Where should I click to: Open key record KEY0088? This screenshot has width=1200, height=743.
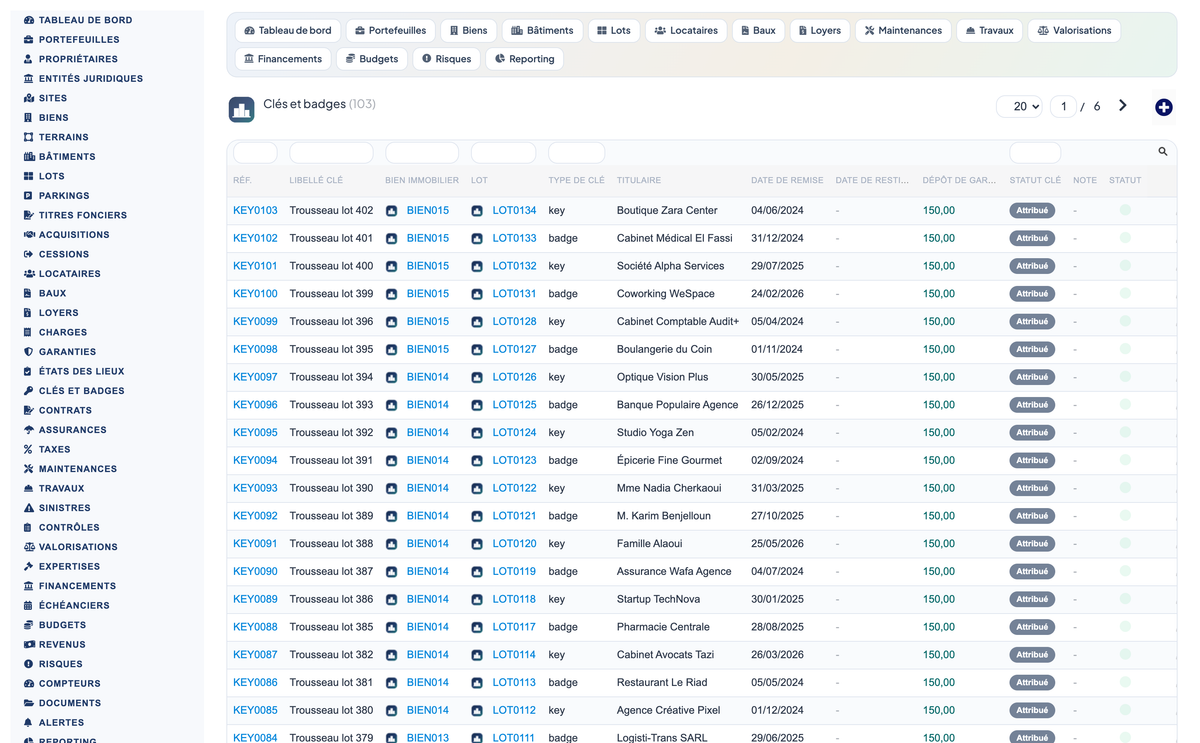click(255, 627)
